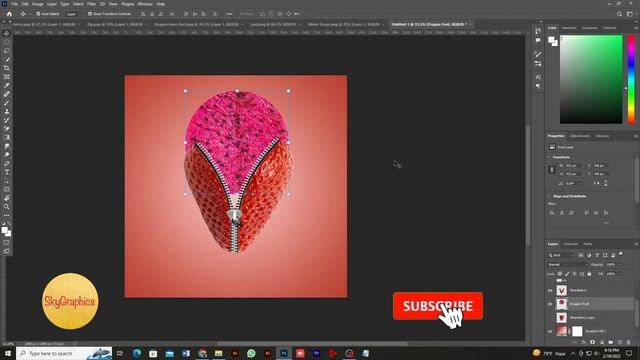Open the three-dots more options in options bar
This screenshot has height=360, width=640.
click(229, 14)
